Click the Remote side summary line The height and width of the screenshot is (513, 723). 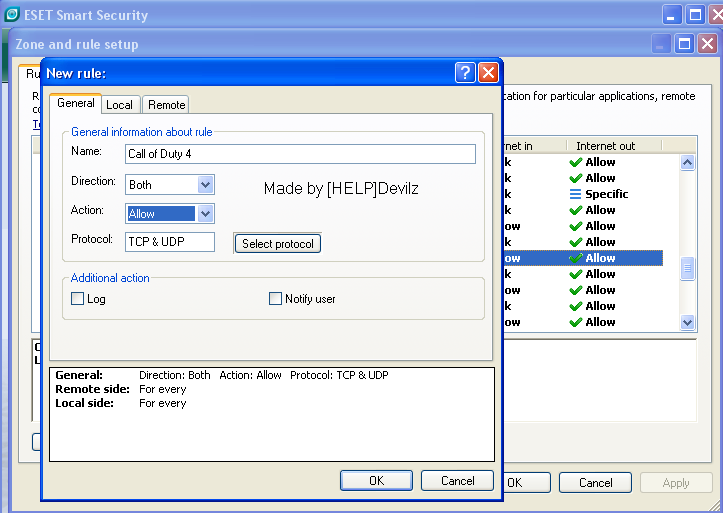(121, 389)
